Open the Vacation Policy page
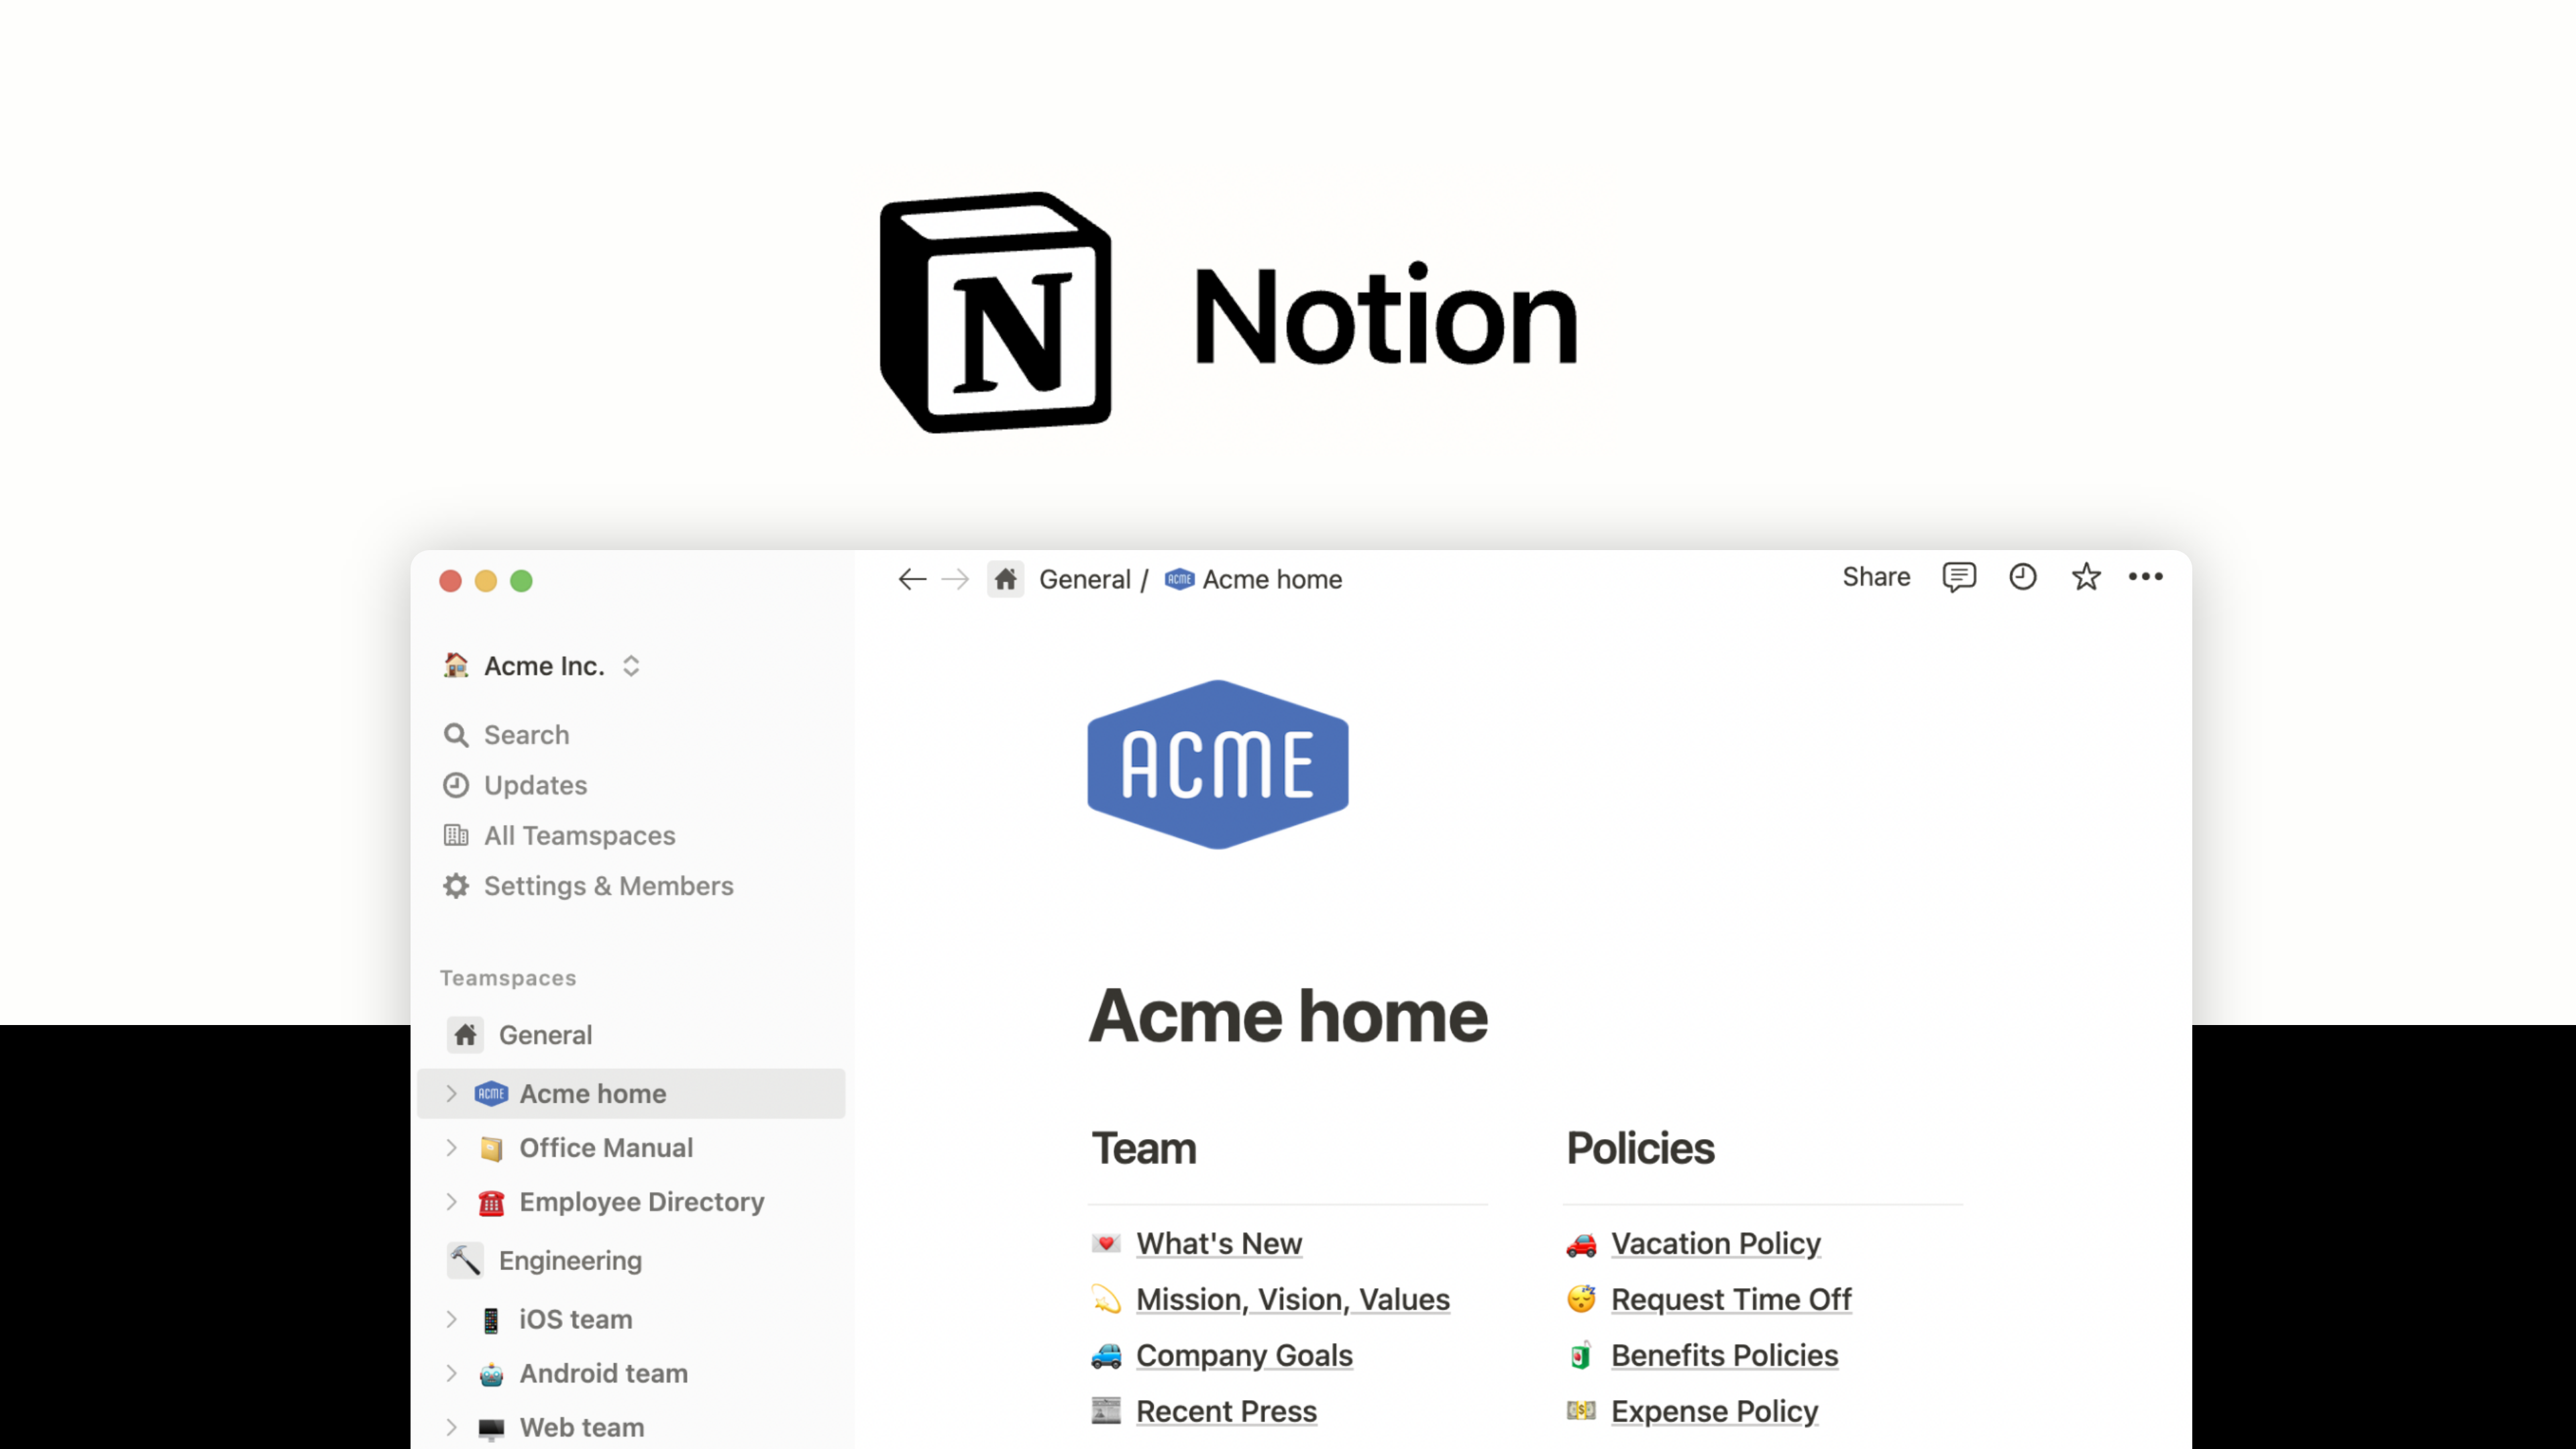Image resolution: width=2576 pixels, height=1449 pixels. 1715,1243
